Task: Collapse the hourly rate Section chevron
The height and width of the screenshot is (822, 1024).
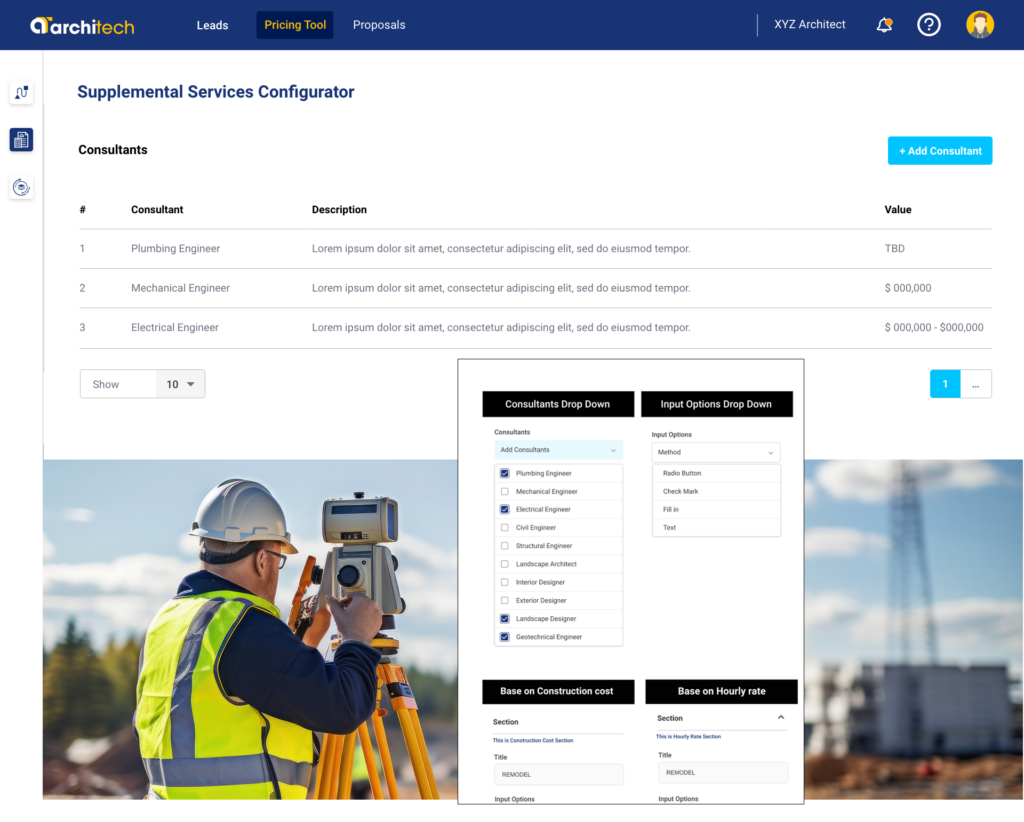Action: pos(781,718)
